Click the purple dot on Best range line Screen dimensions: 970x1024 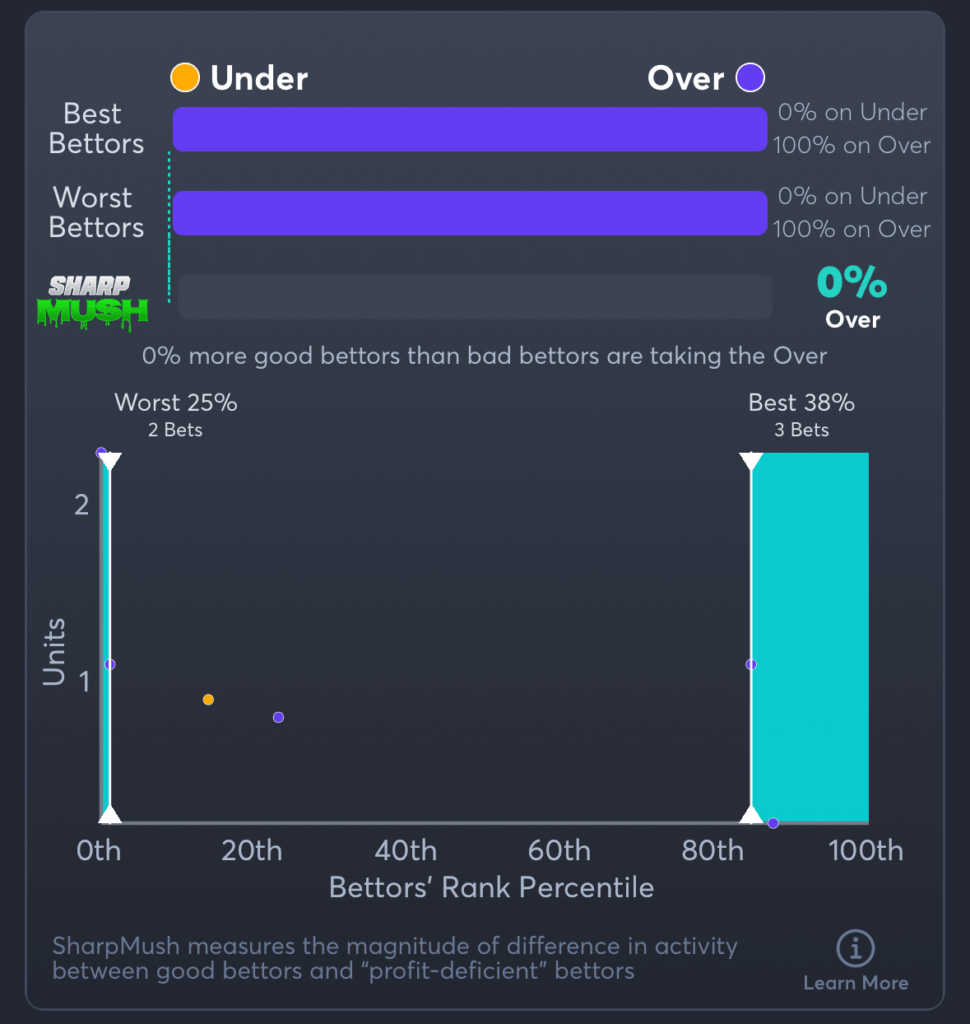751,664
